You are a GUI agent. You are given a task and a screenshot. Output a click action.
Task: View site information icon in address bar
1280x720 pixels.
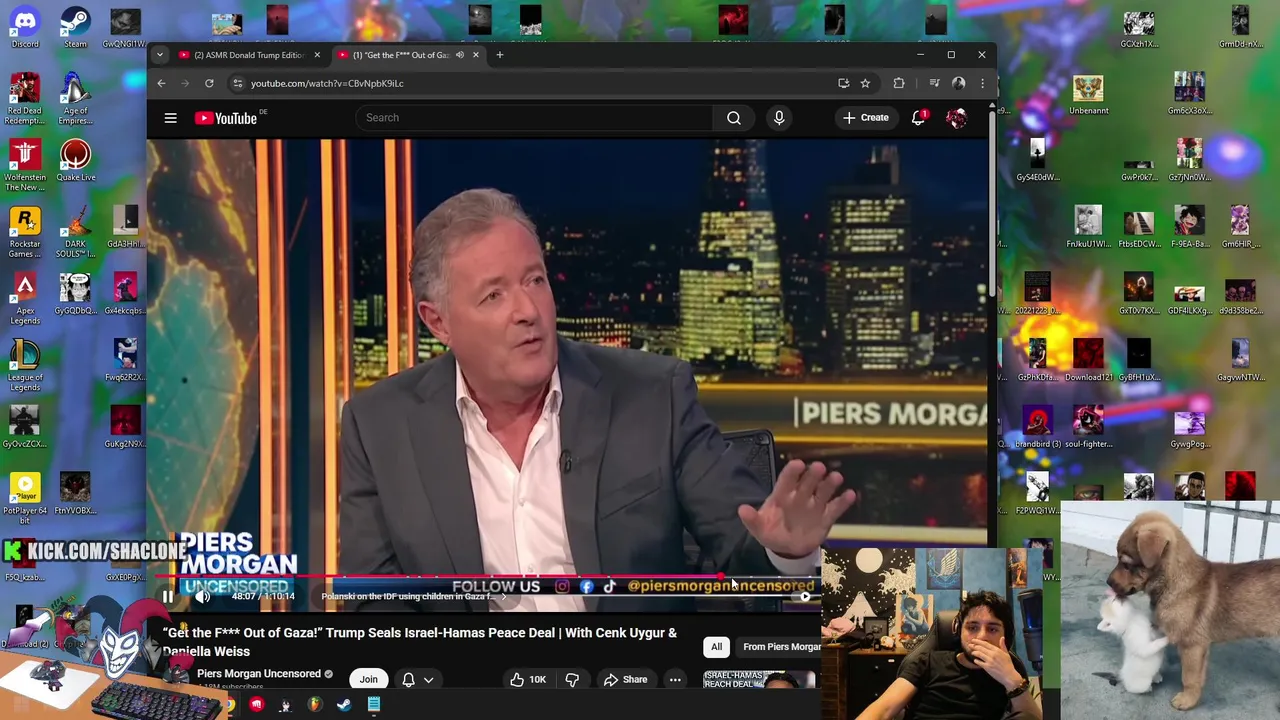pyautogui.click(x=237, y=83)
